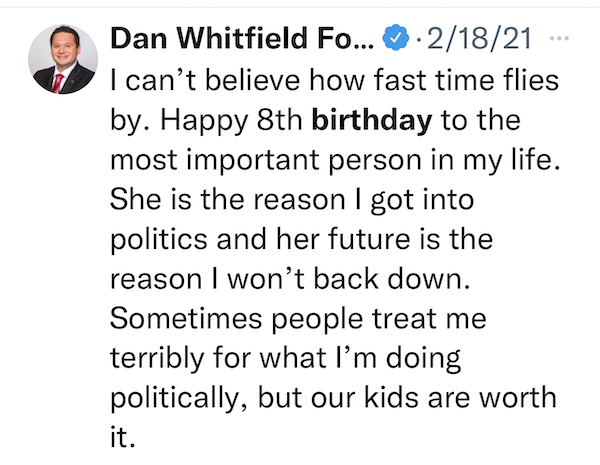Open the 'Dan Whitfield Fo...' profile name
600x465 pixels.
pyautogui.click(x=241, y=38)
